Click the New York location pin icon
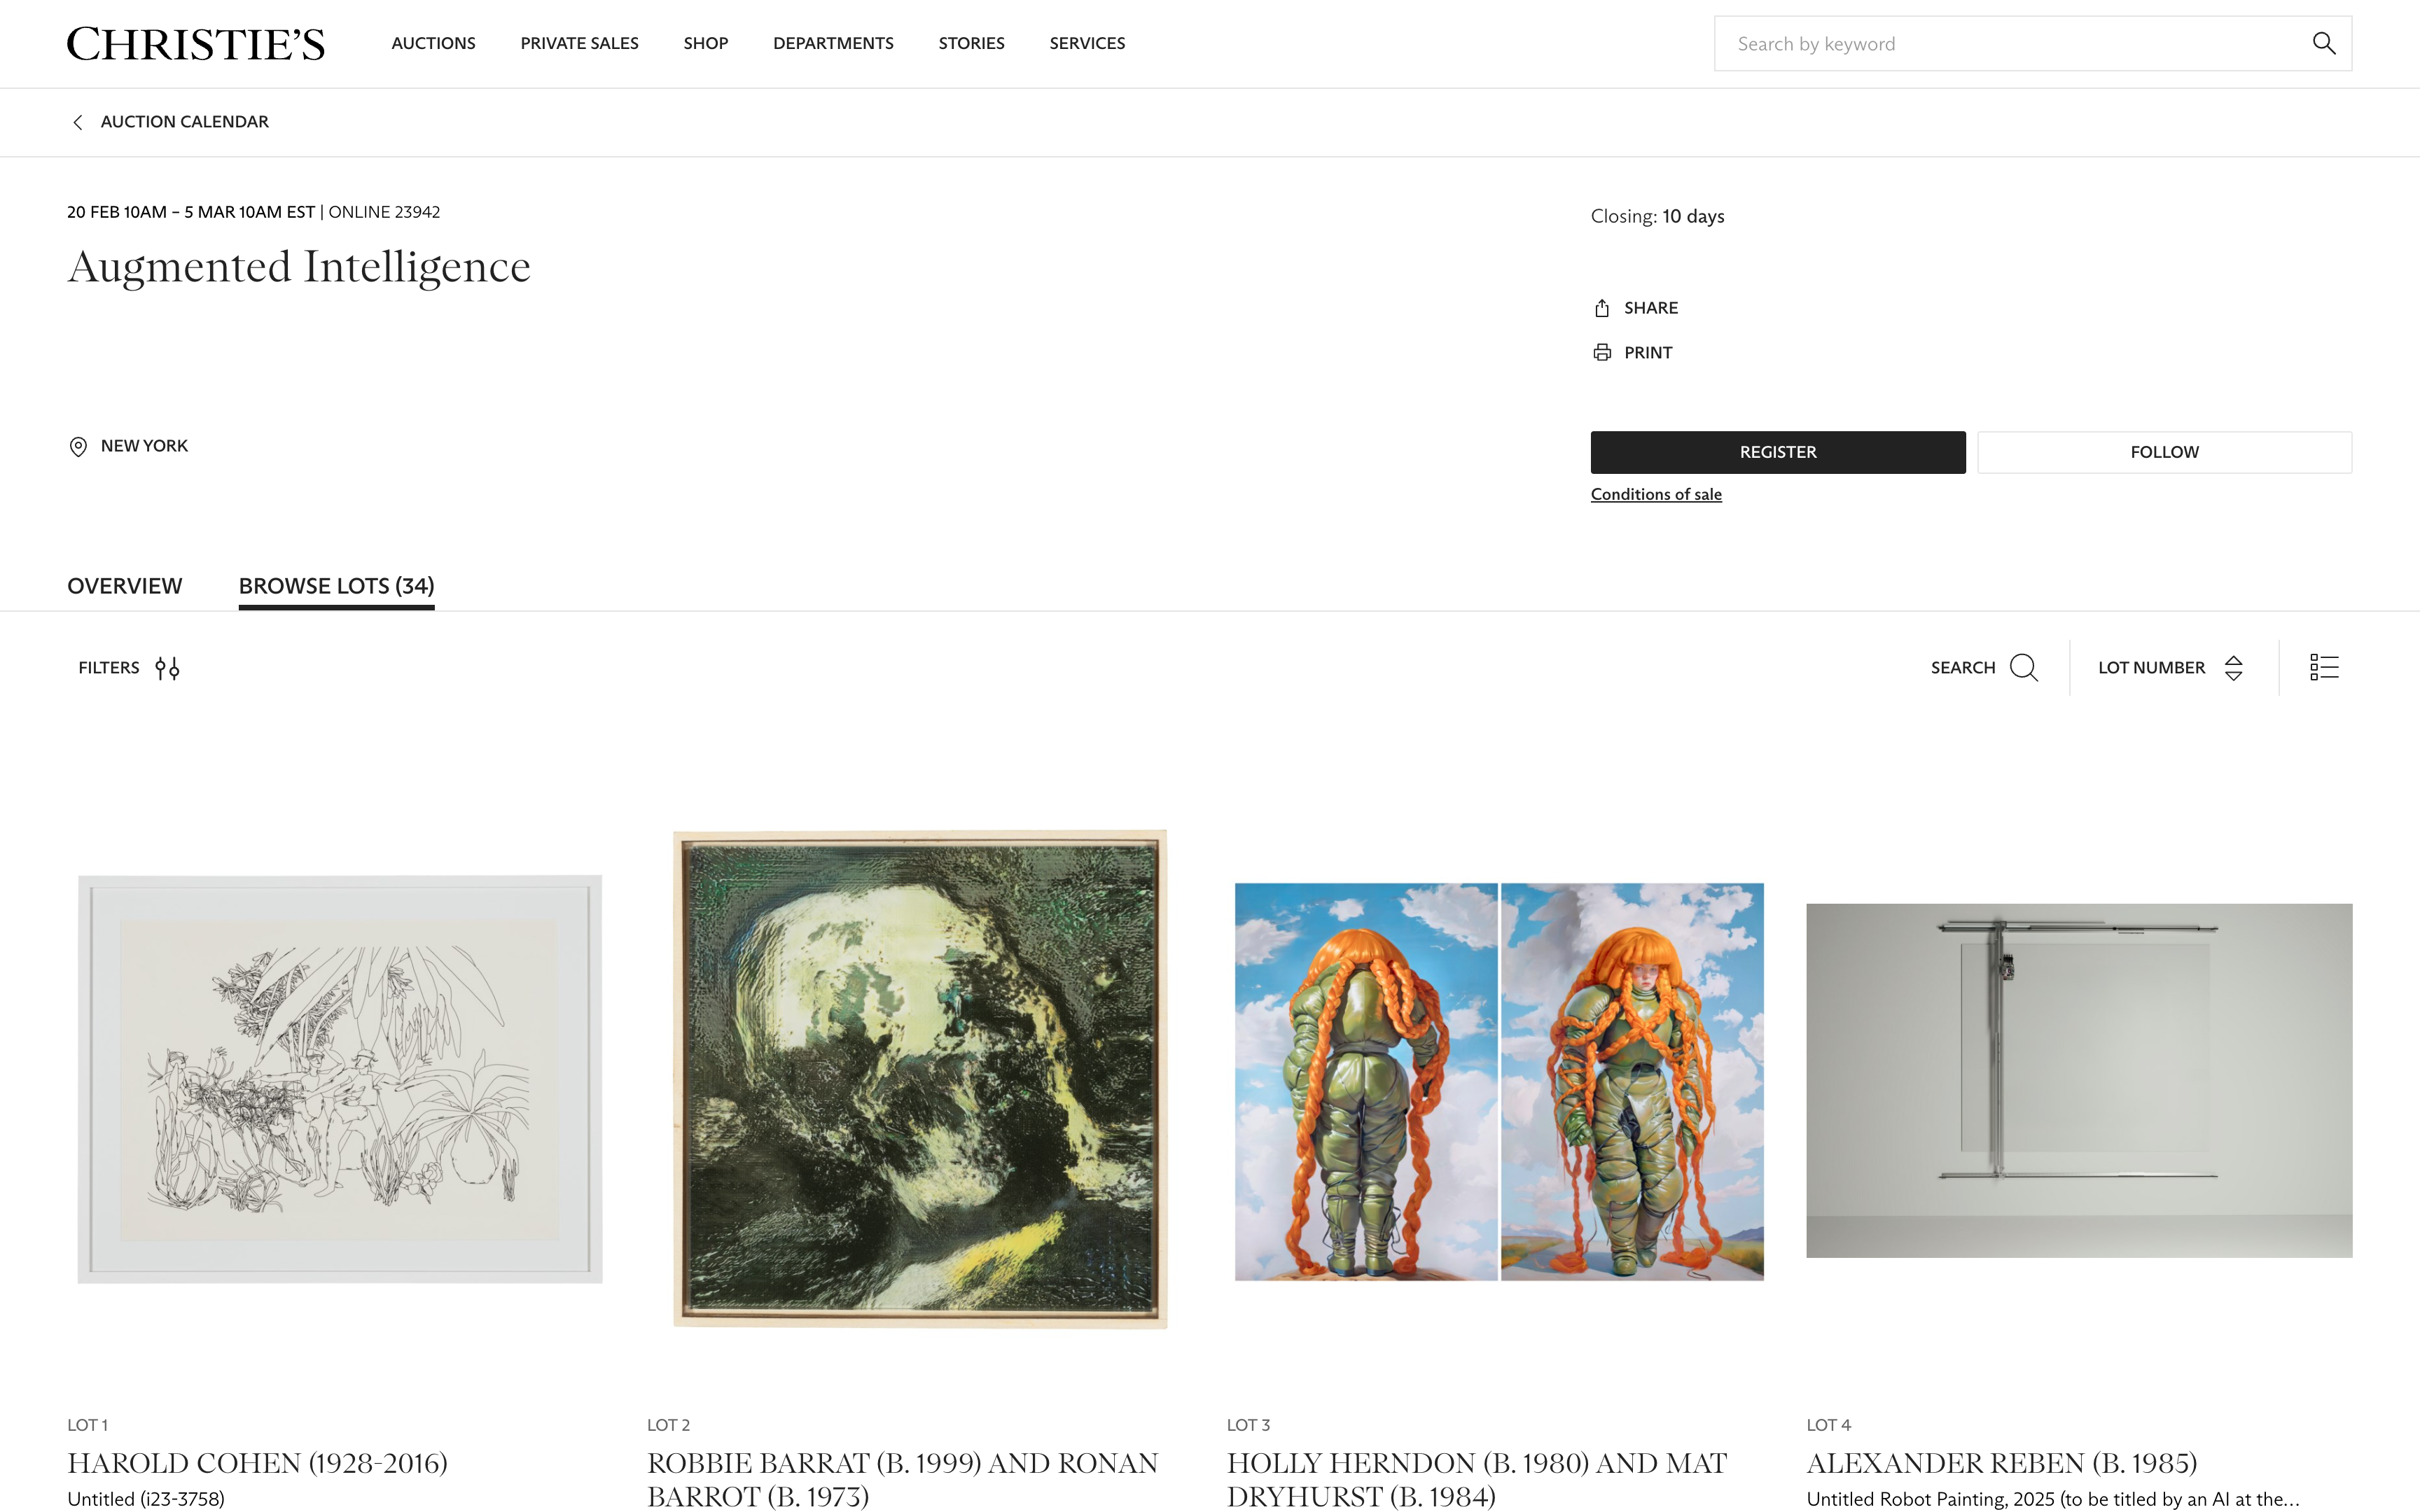 (x=78, y=446)
